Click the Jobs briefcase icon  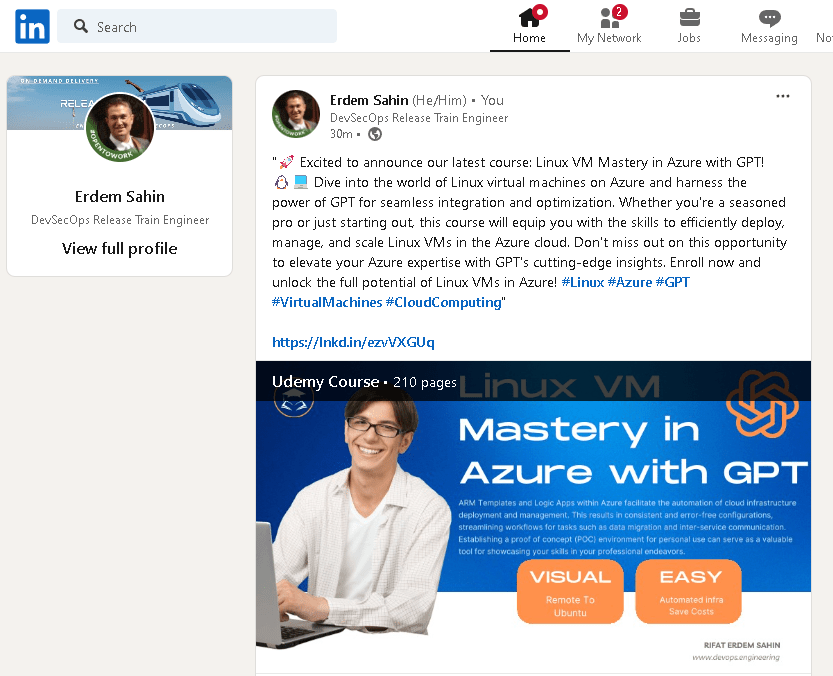coord(690,18)
